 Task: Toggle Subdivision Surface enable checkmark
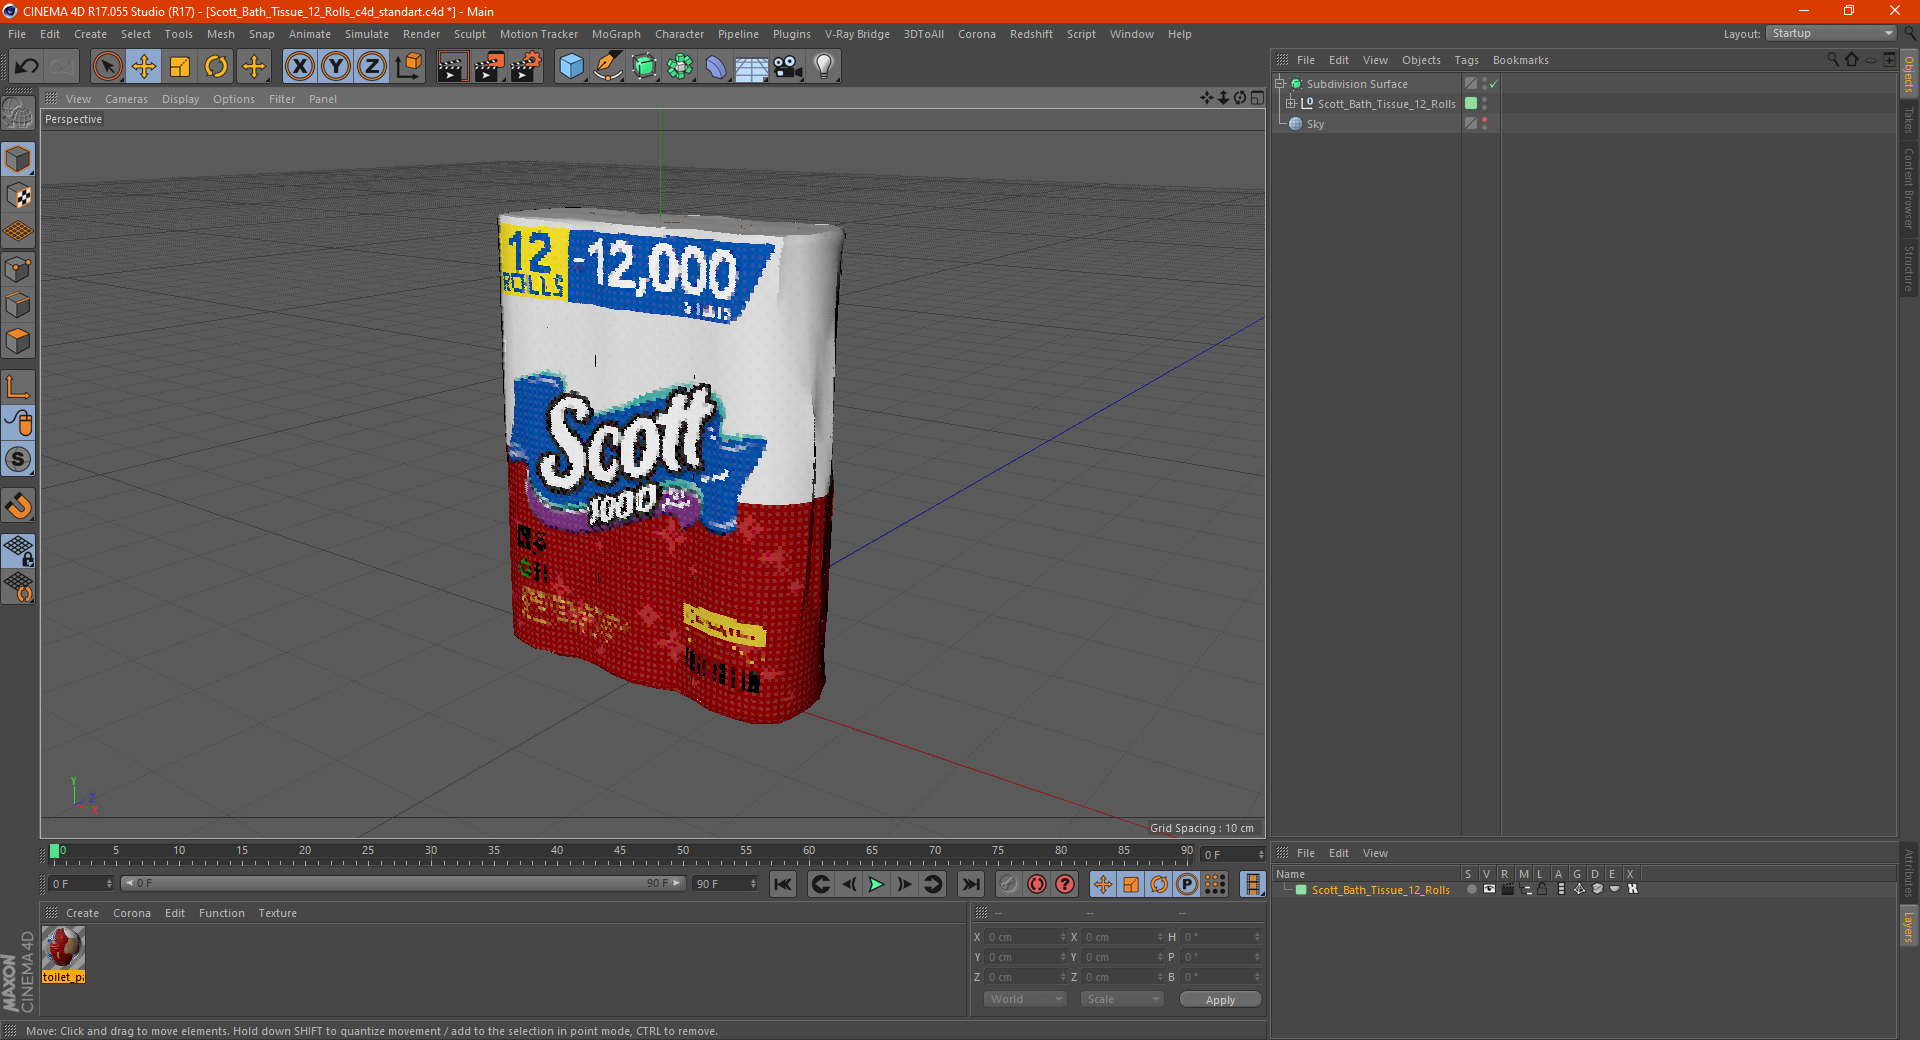[1493, 84]
